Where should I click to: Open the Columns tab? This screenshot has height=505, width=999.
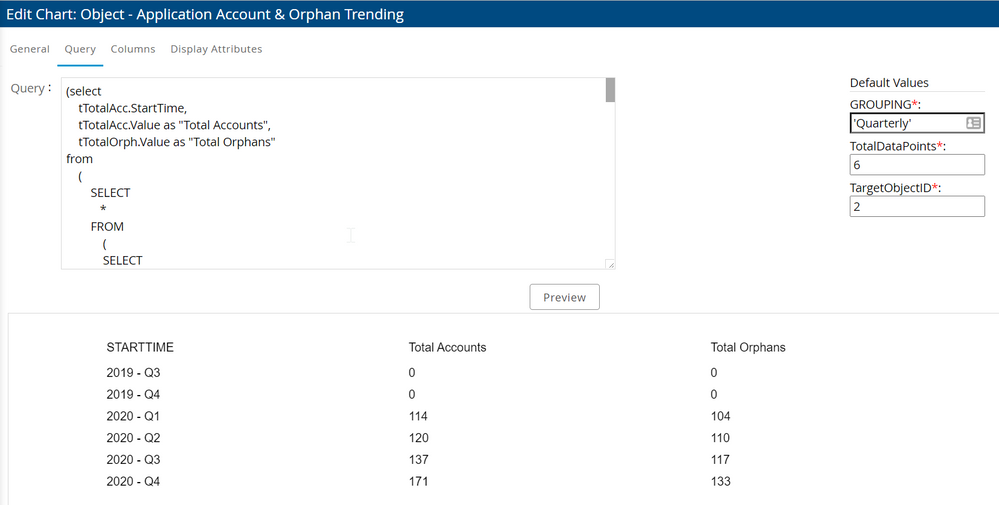click(x=133, y=49)
